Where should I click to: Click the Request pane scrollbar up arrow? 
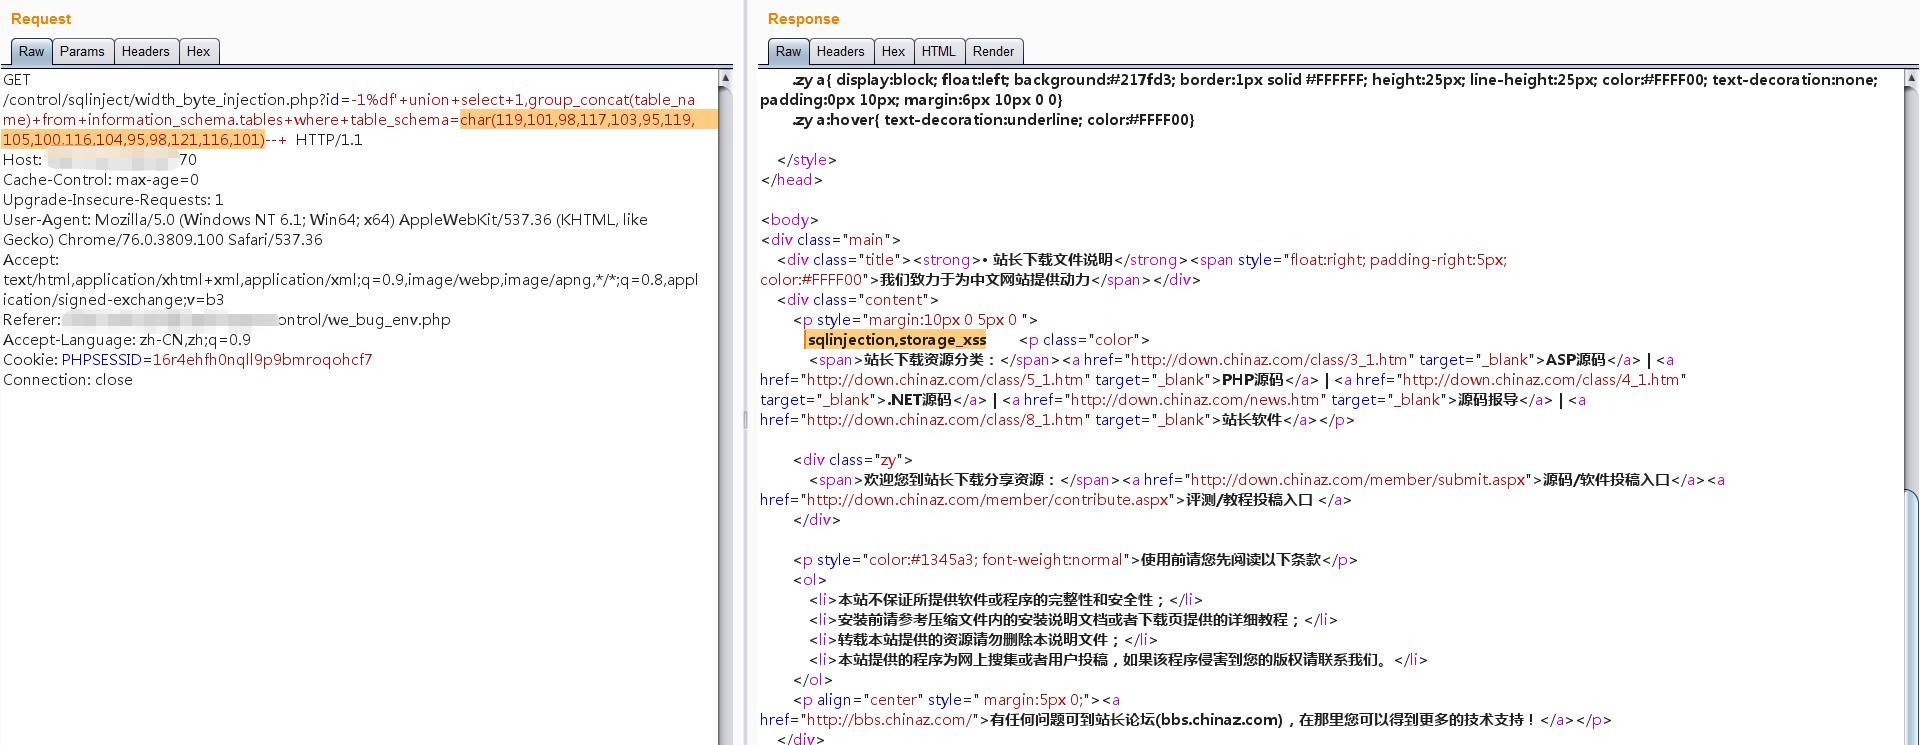[x=725, y=77]
